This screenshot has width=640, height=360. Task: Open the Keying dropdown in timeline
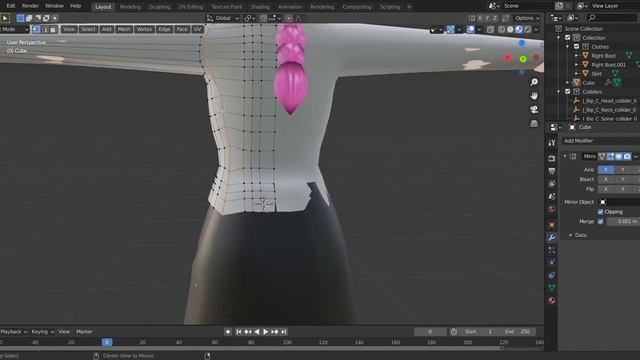(42, 332)
